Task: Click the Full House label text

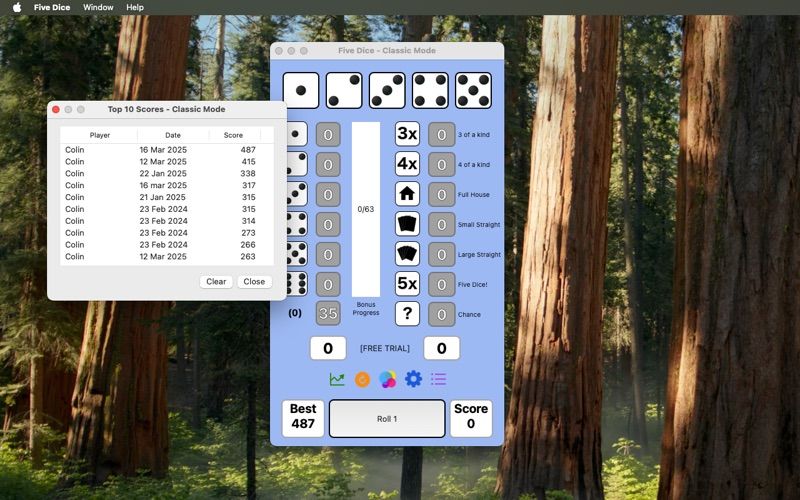Action: click(473, 194)
